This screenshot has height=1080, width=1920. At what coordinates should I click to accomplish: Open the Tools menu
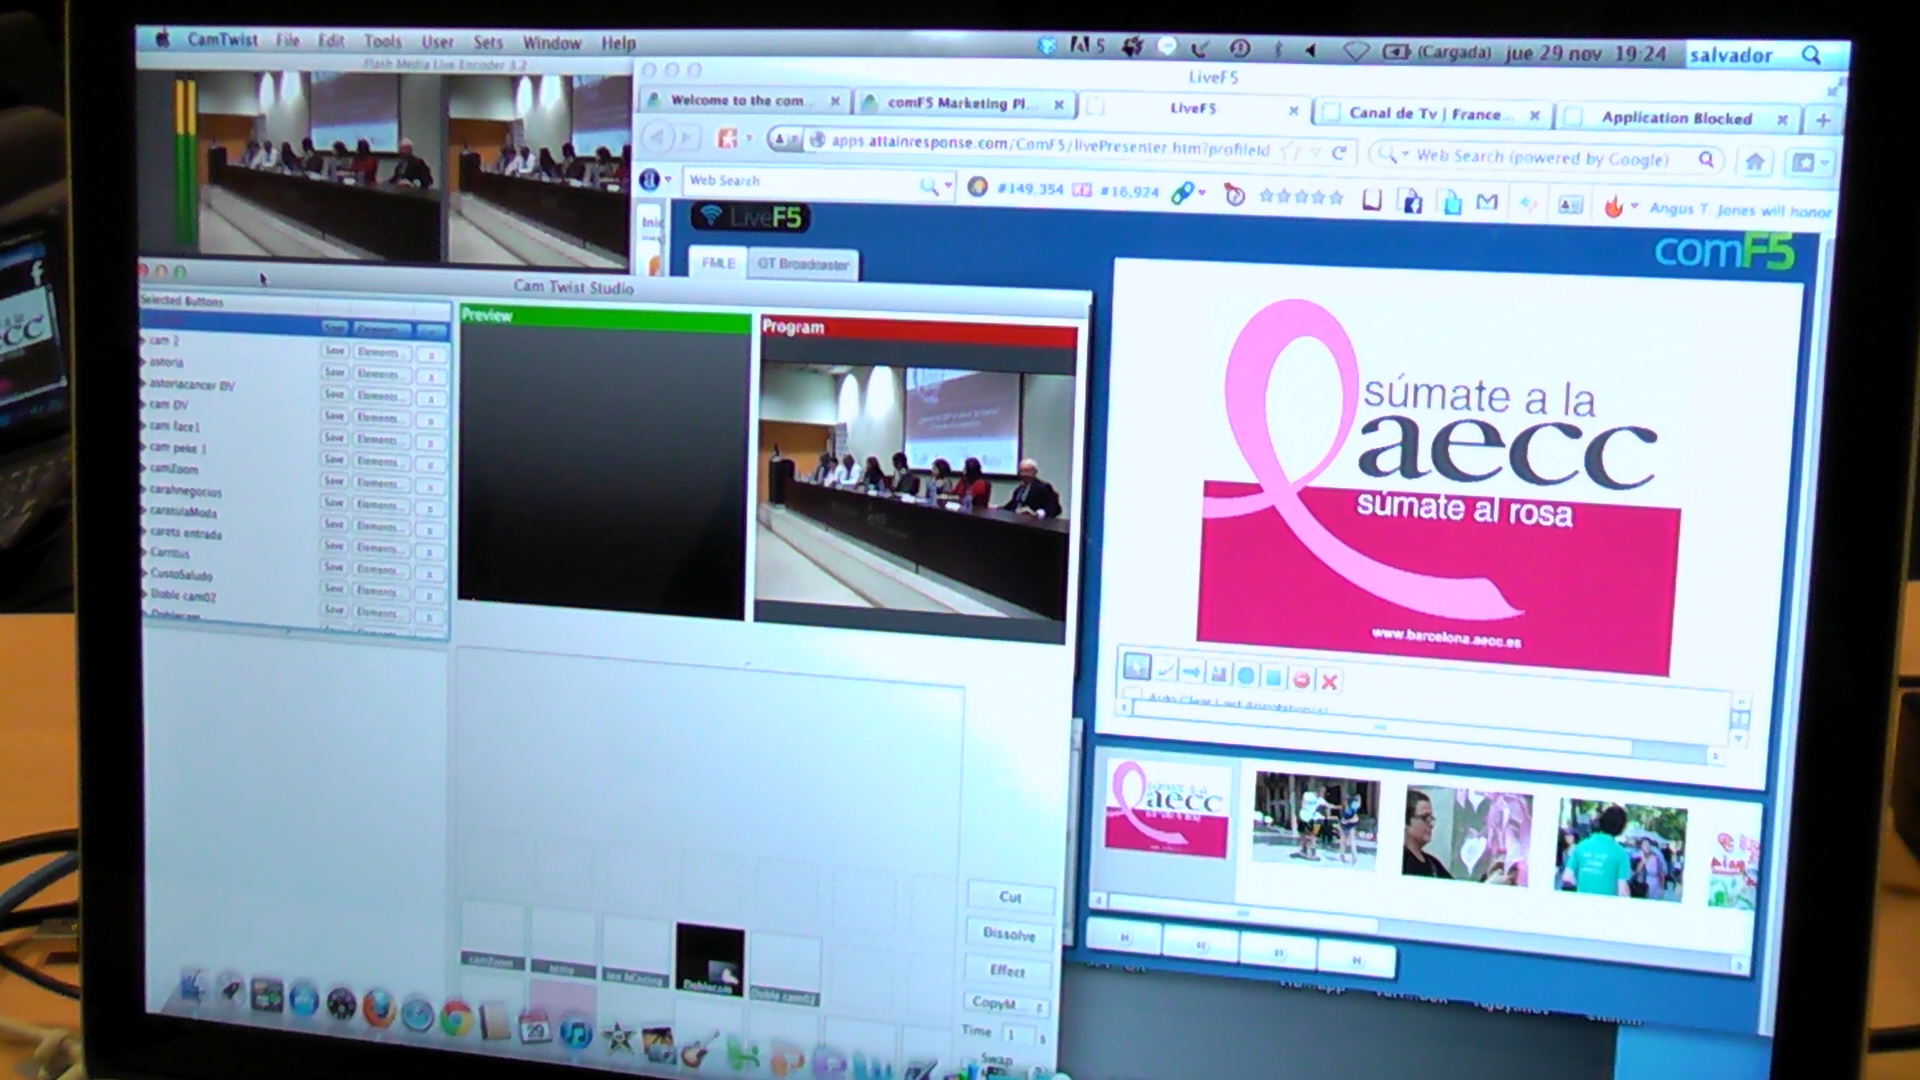(x=382, y=42)
